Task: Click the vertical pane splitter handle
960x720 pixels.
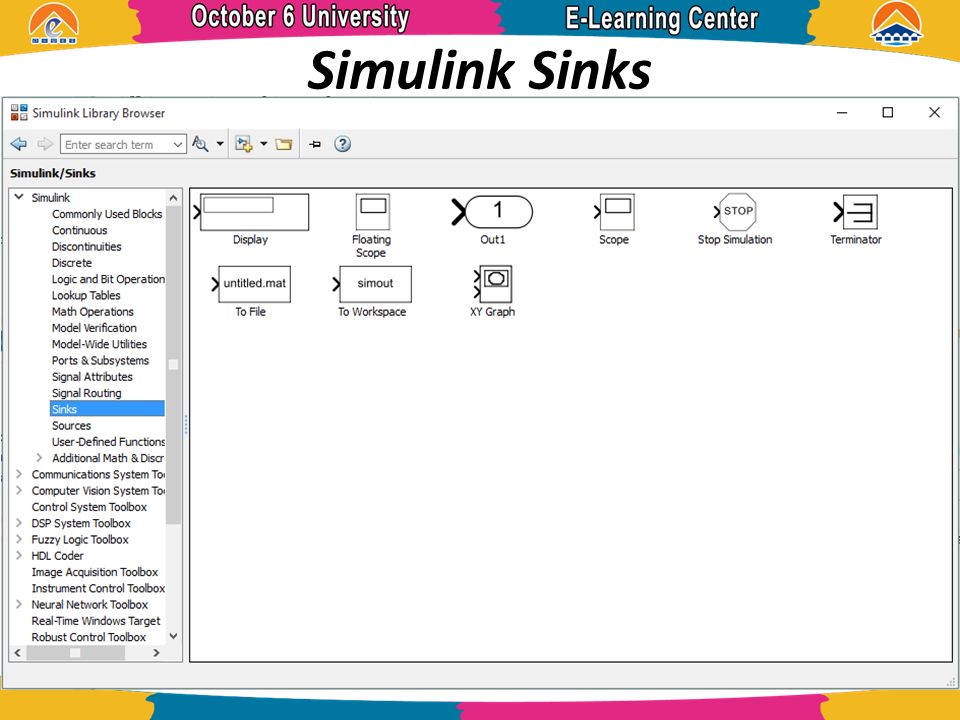Action: click(186, 424)
